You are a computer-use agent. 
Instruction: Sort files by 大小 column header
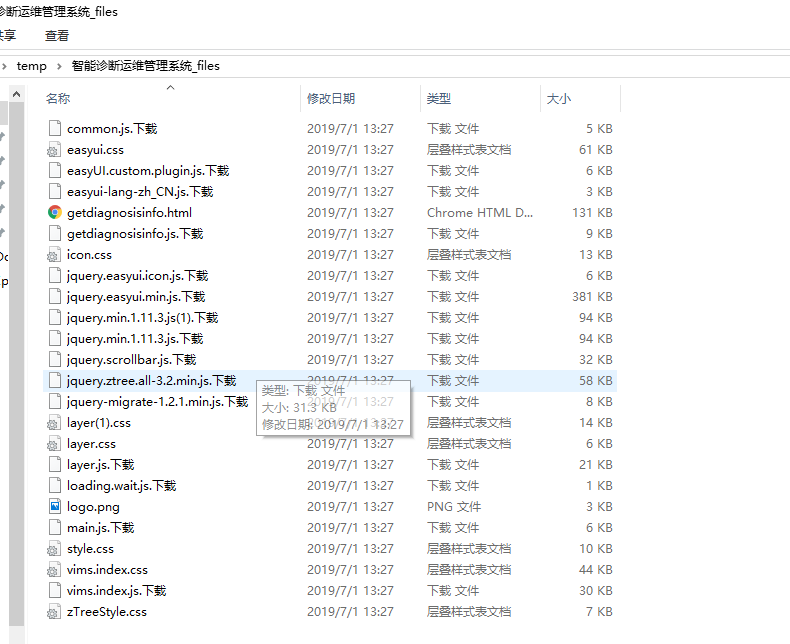tap(558, 99)
